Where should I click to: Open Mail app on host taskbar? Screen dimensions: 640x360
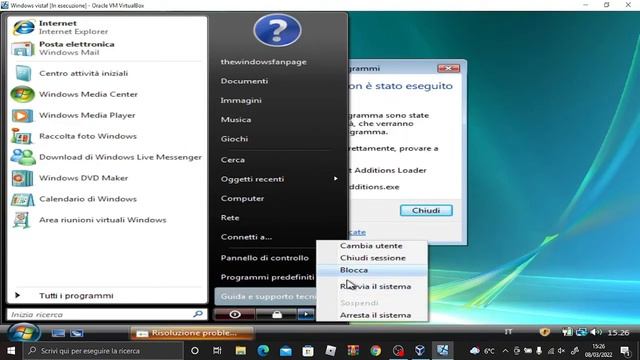tap(286, 351)
